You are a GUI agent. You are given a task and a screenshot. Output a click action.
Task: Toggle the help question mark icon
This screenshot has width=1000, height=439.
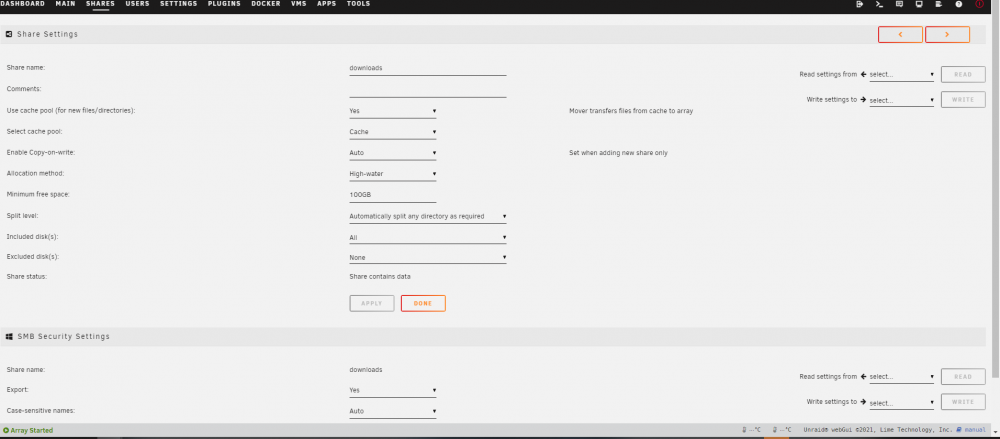959,4
